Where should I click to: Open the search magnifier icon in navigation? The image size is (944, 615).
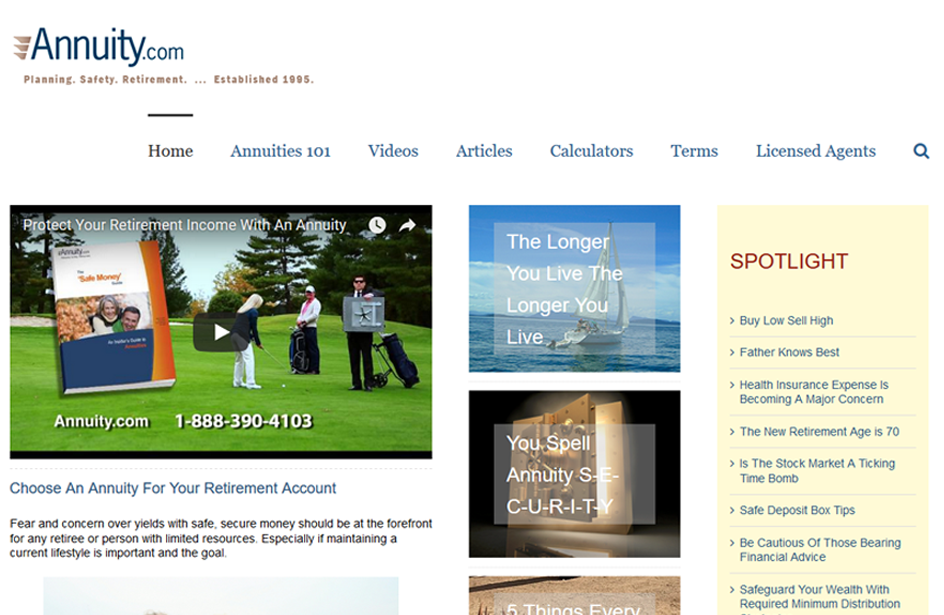(921, 151)
